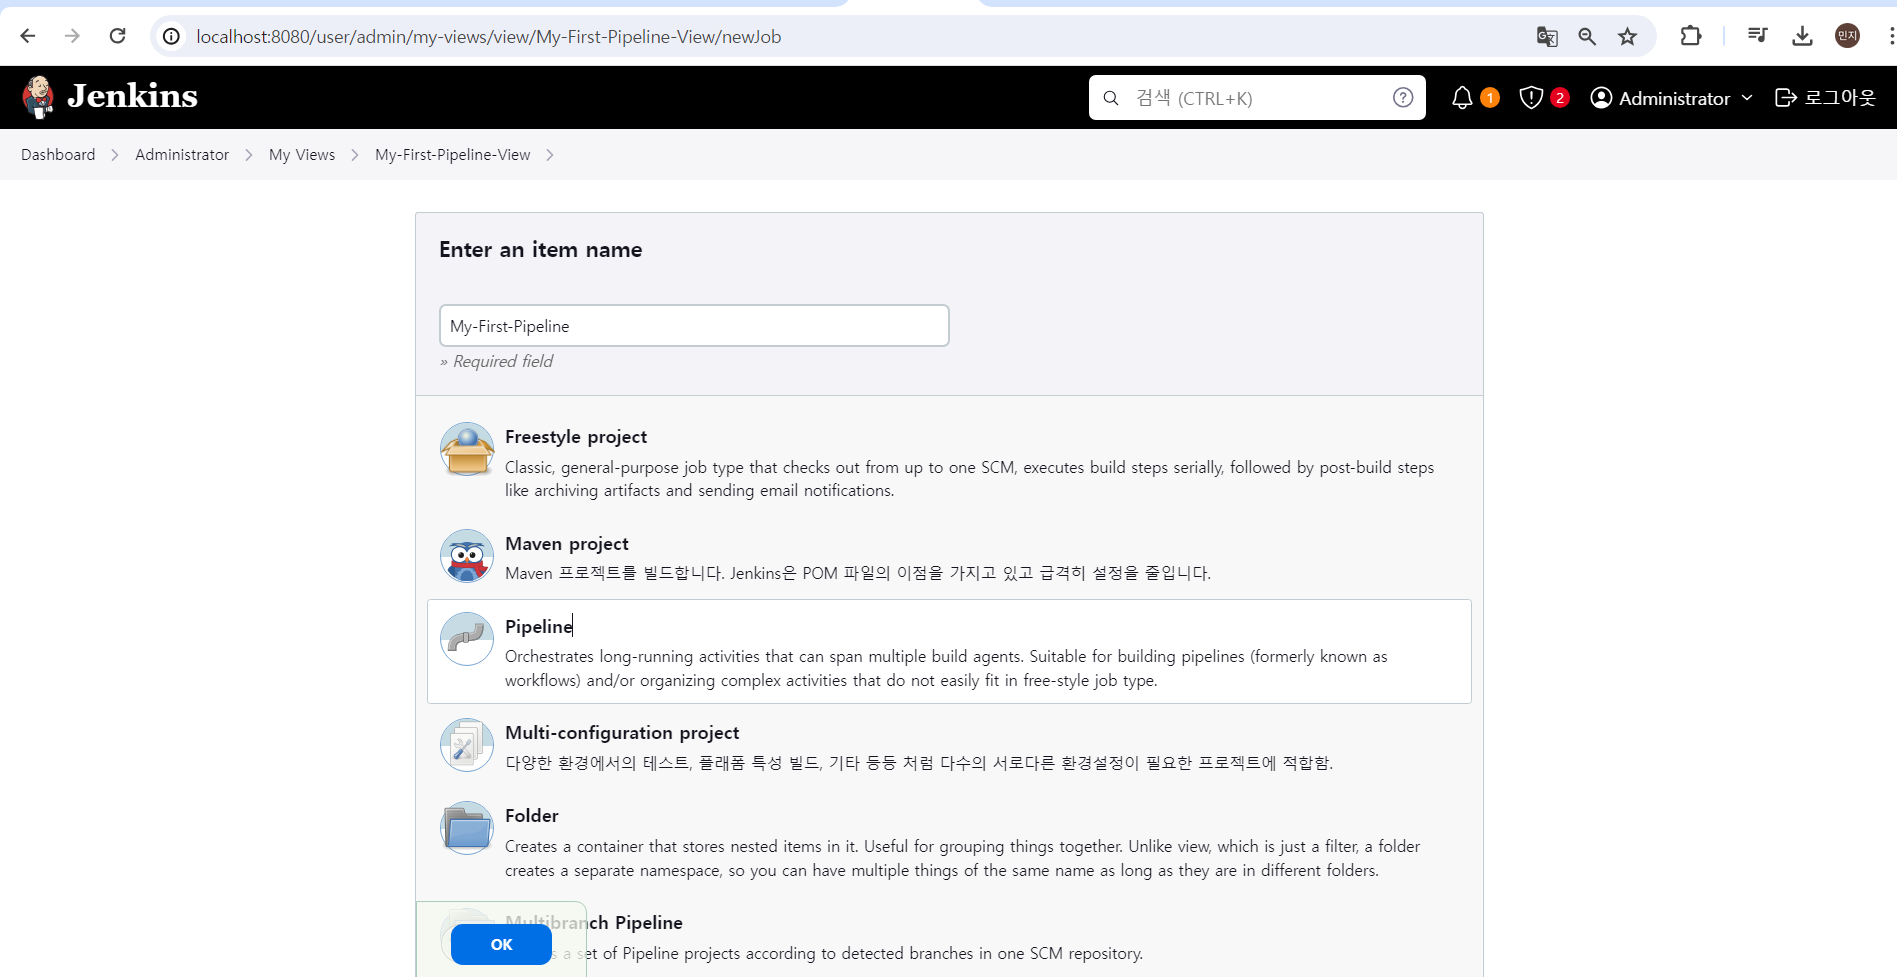This screenshot has width=1897, height=977.
Task: Choose Freestyle project title
Action: coord(576,437)
